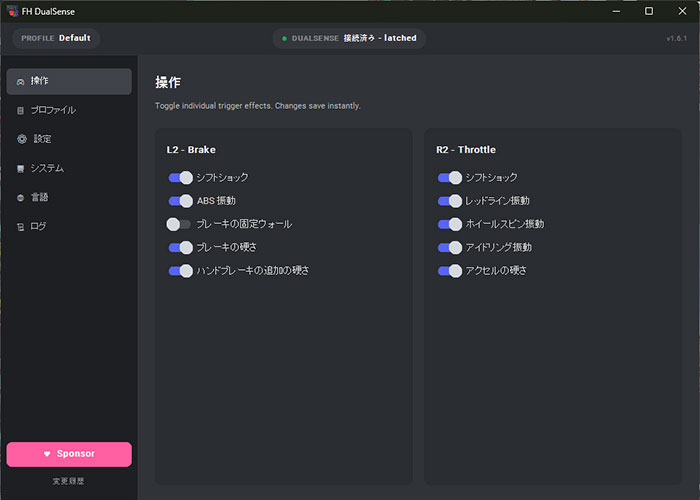Toggle アイドリング振動 switch
Screen dimensions: 700x500
click(x=450, y=247)
